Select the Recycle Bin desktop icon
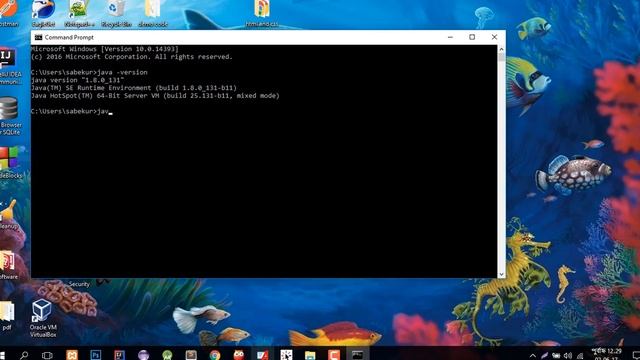 [116, 13]
